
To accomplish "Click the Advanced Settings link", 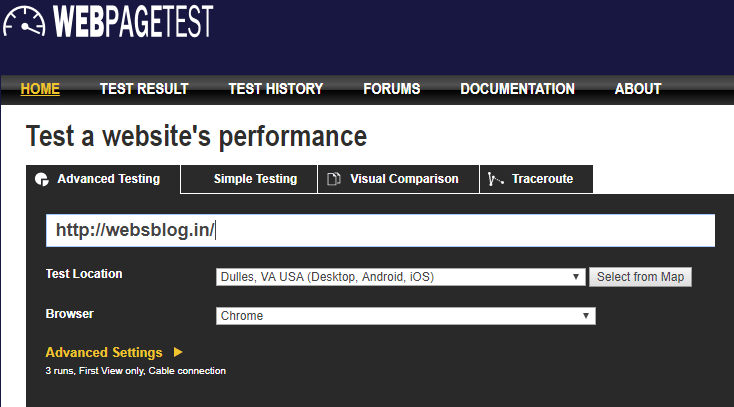I will click(104, 352).
